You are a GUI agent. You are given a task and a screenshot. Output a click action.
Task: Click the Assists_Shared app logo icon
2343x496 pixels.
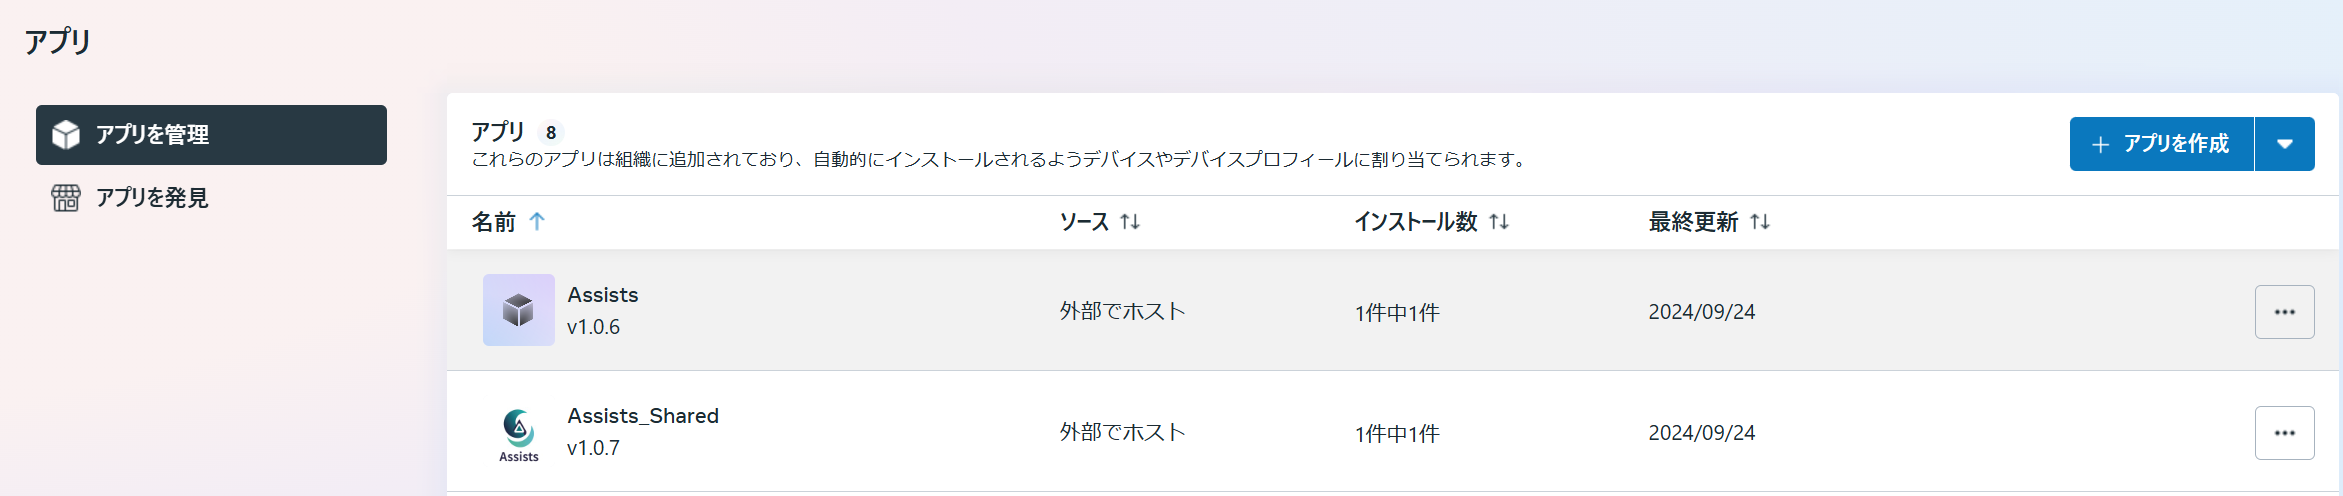[x=518, y=433]
